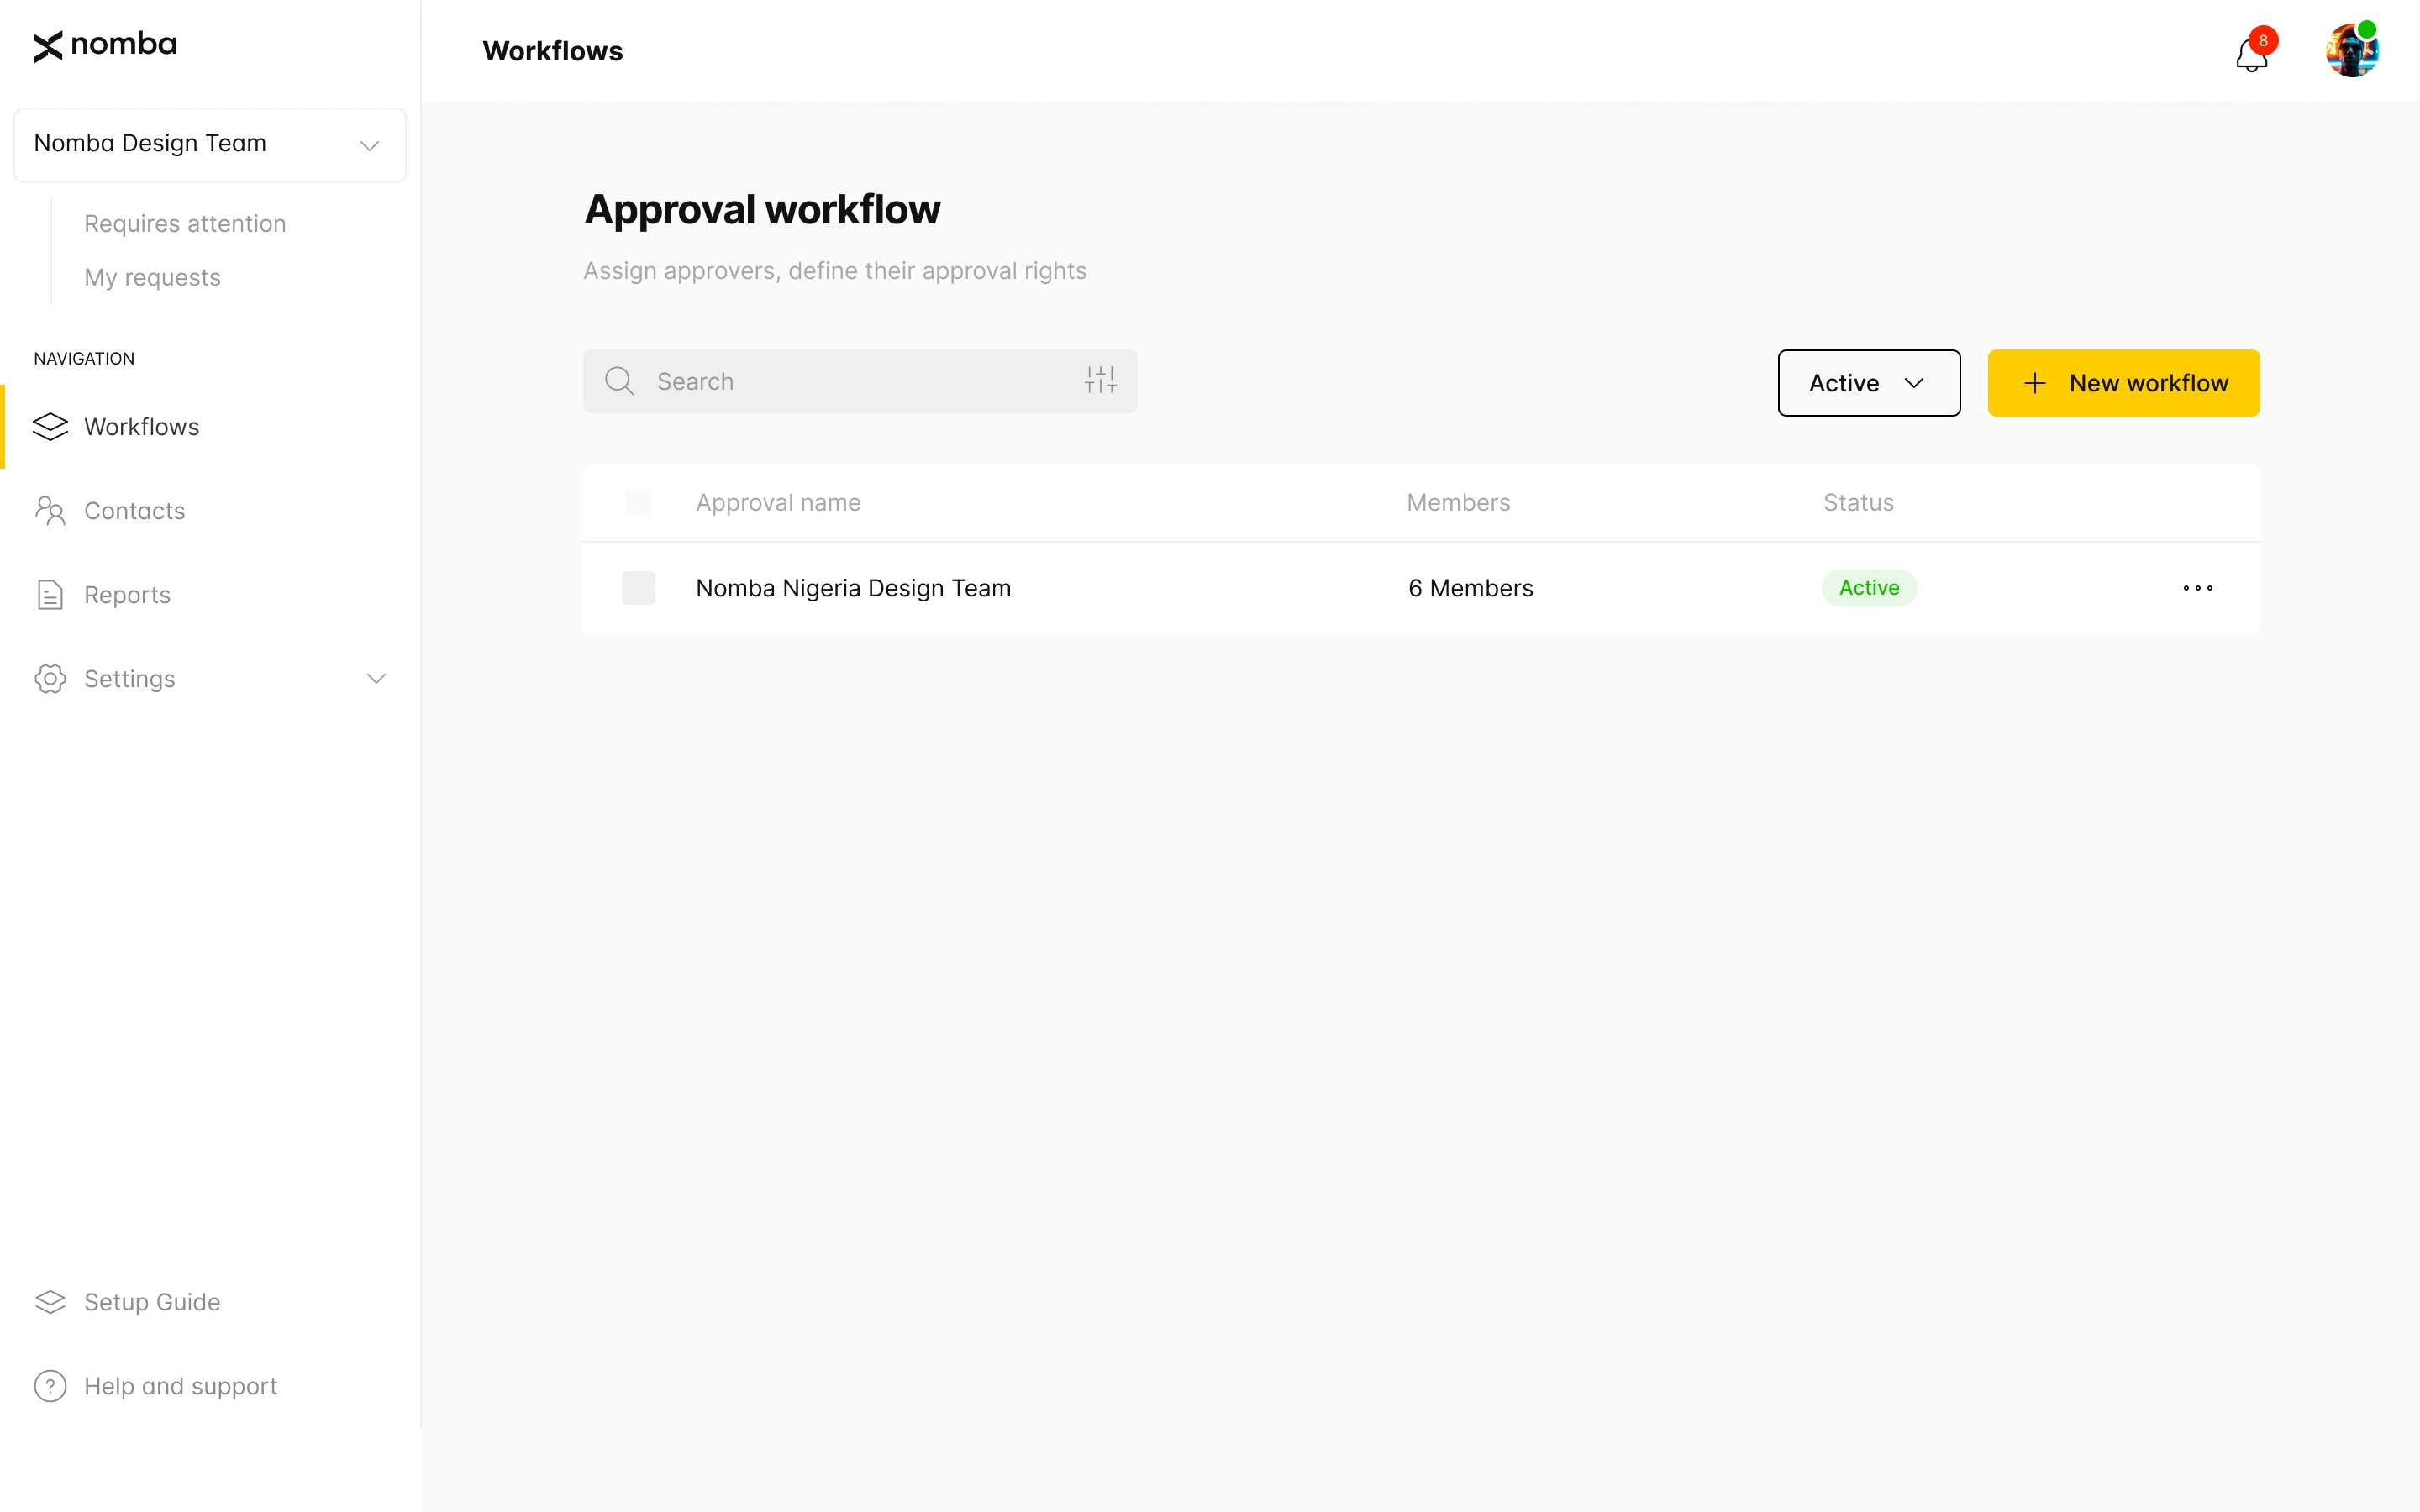The image size is (2420, 1512).
Task: Open Help and support
Action: (x=180, y=1385)
